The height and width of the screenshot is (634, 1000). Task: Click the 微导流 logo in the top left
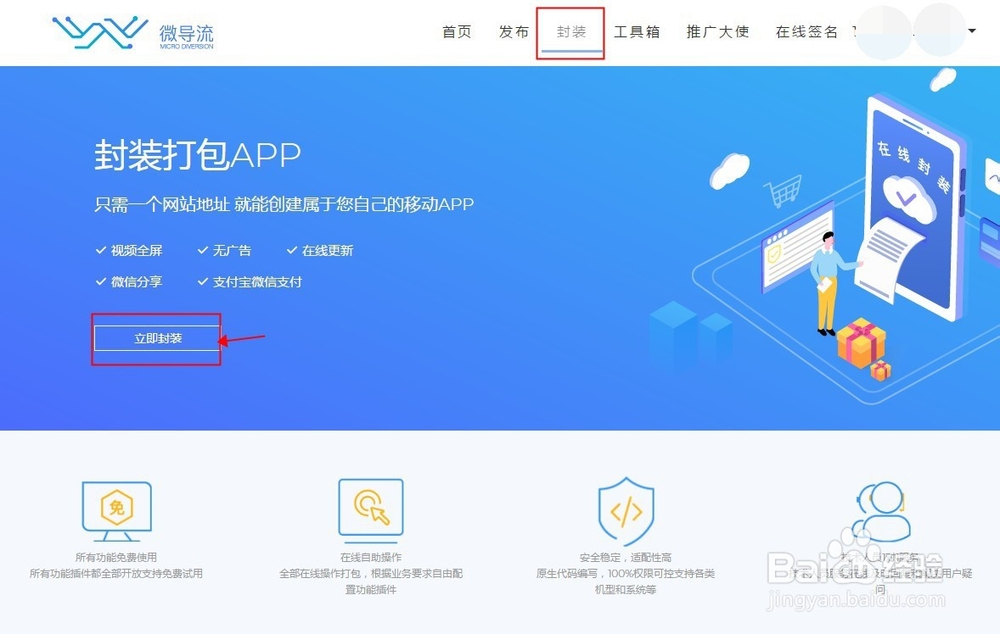131,31
